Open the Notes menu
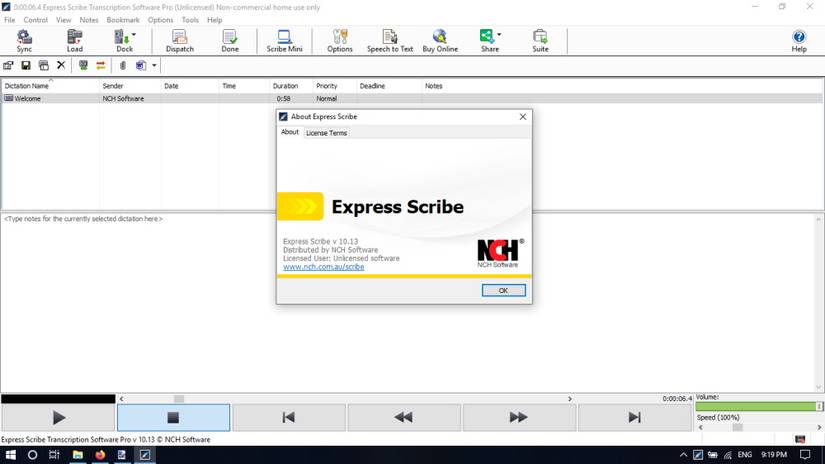The image size is (825, 464). 89,20
